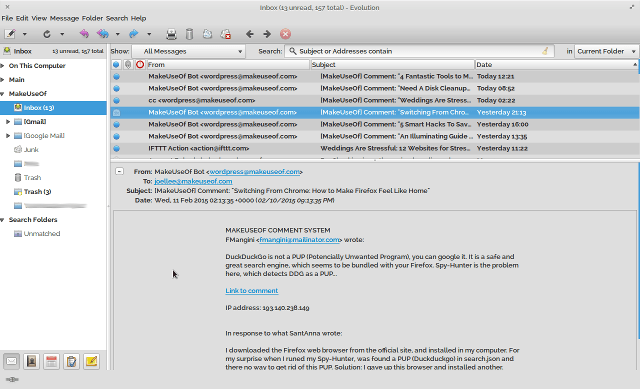
Task: Toggle read status of 'Today 08:52' message
Action: 116,88
